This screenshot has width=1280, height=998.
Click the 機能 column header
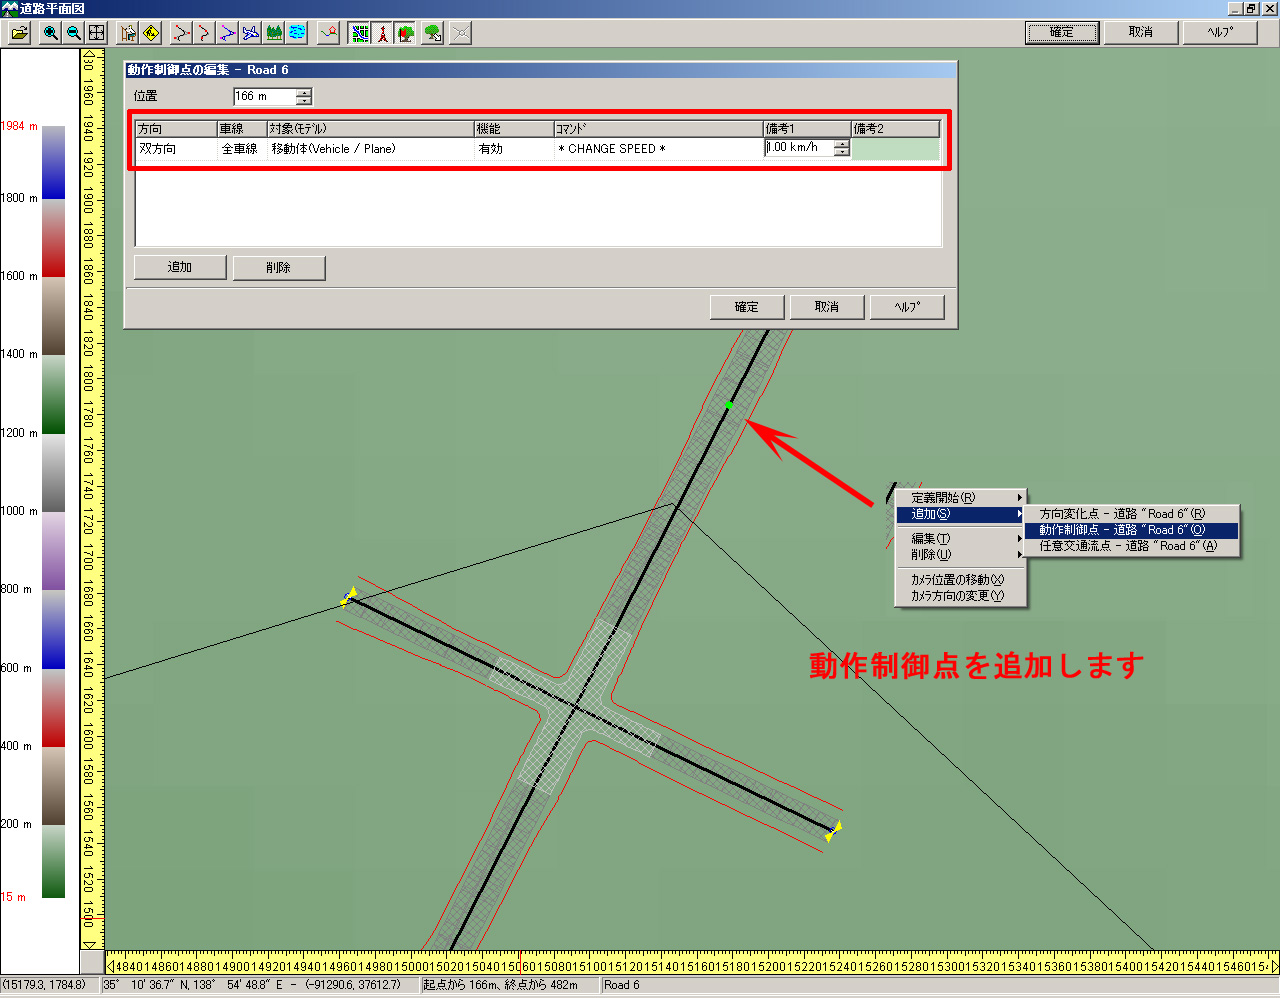click(514, 129)
